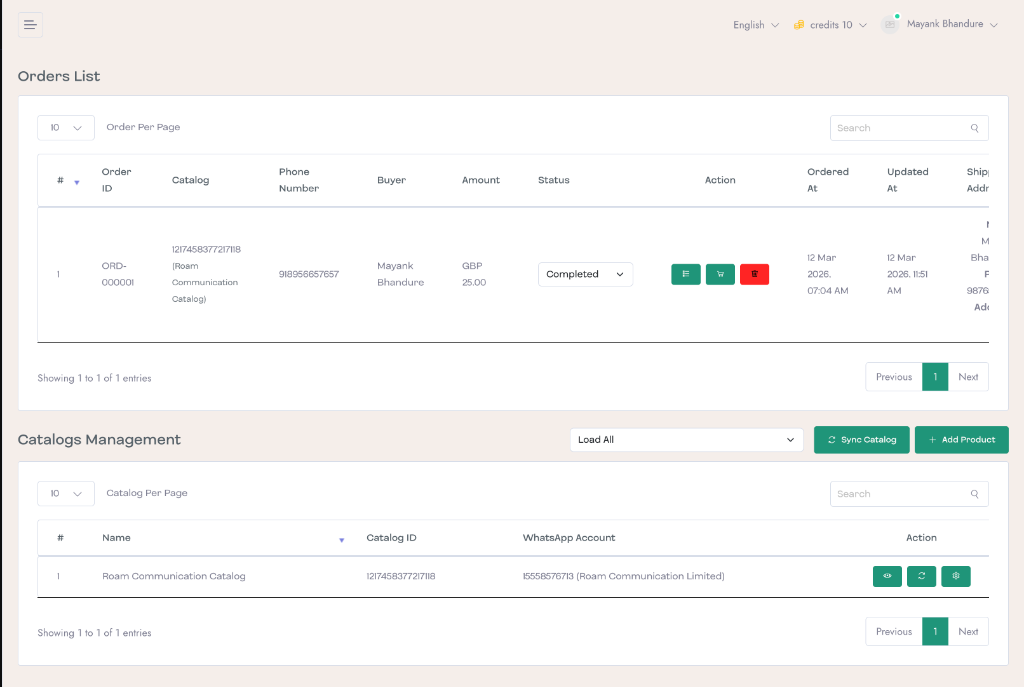Image resolution: width=1024 pixels, height=687 pixels.
Task: Click the Catalogs Management heading
Action: [99, 439]
